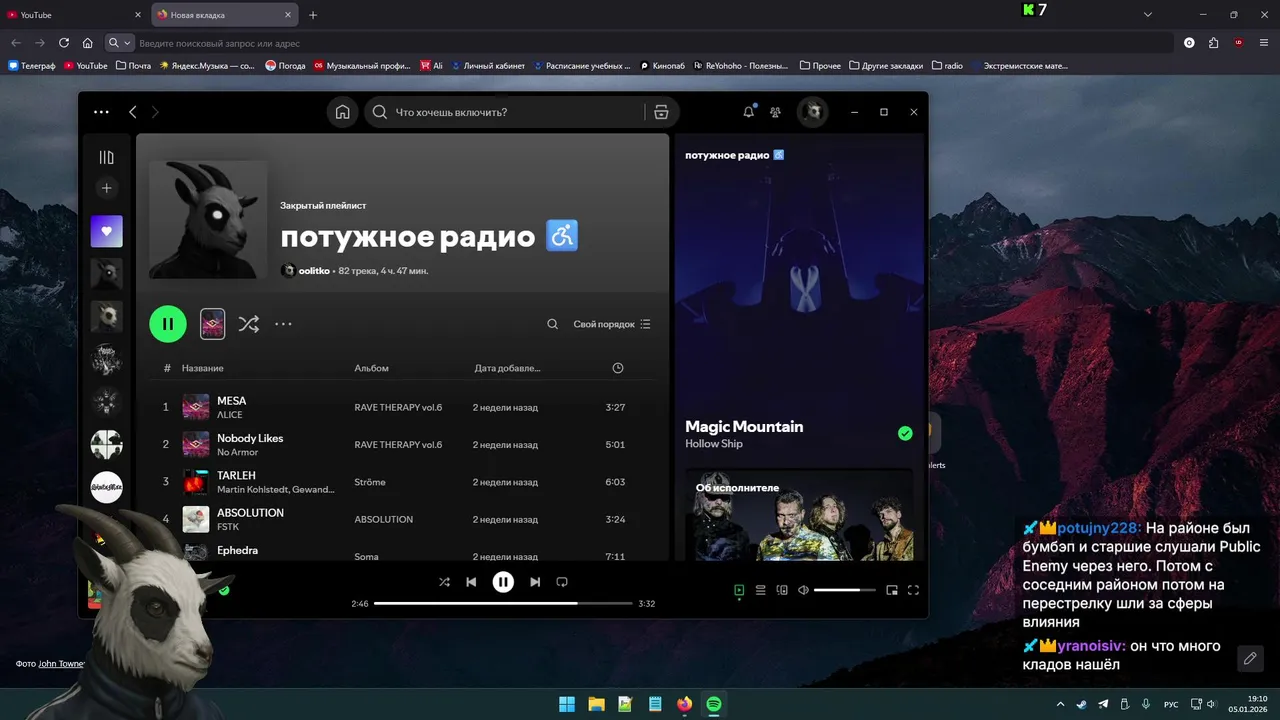This screenshot has width=1280, height=720.
Task: Open Liked Songs heart playlist
Action: 107,231
